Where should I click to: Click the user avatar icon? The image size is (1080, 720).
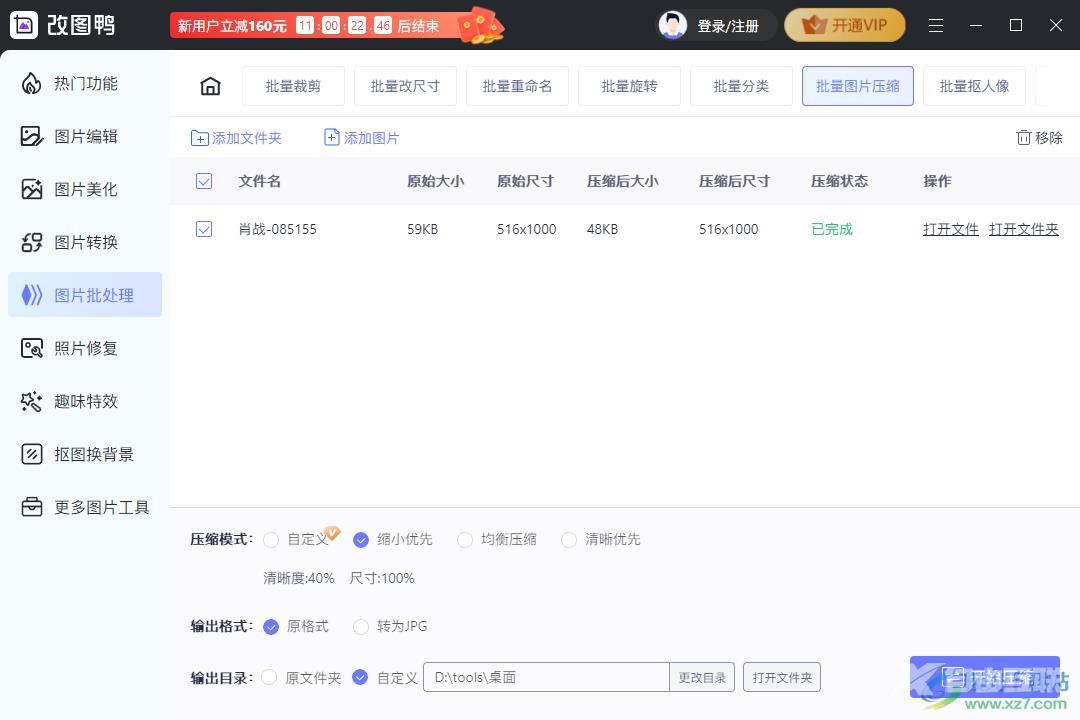[672, 25]
